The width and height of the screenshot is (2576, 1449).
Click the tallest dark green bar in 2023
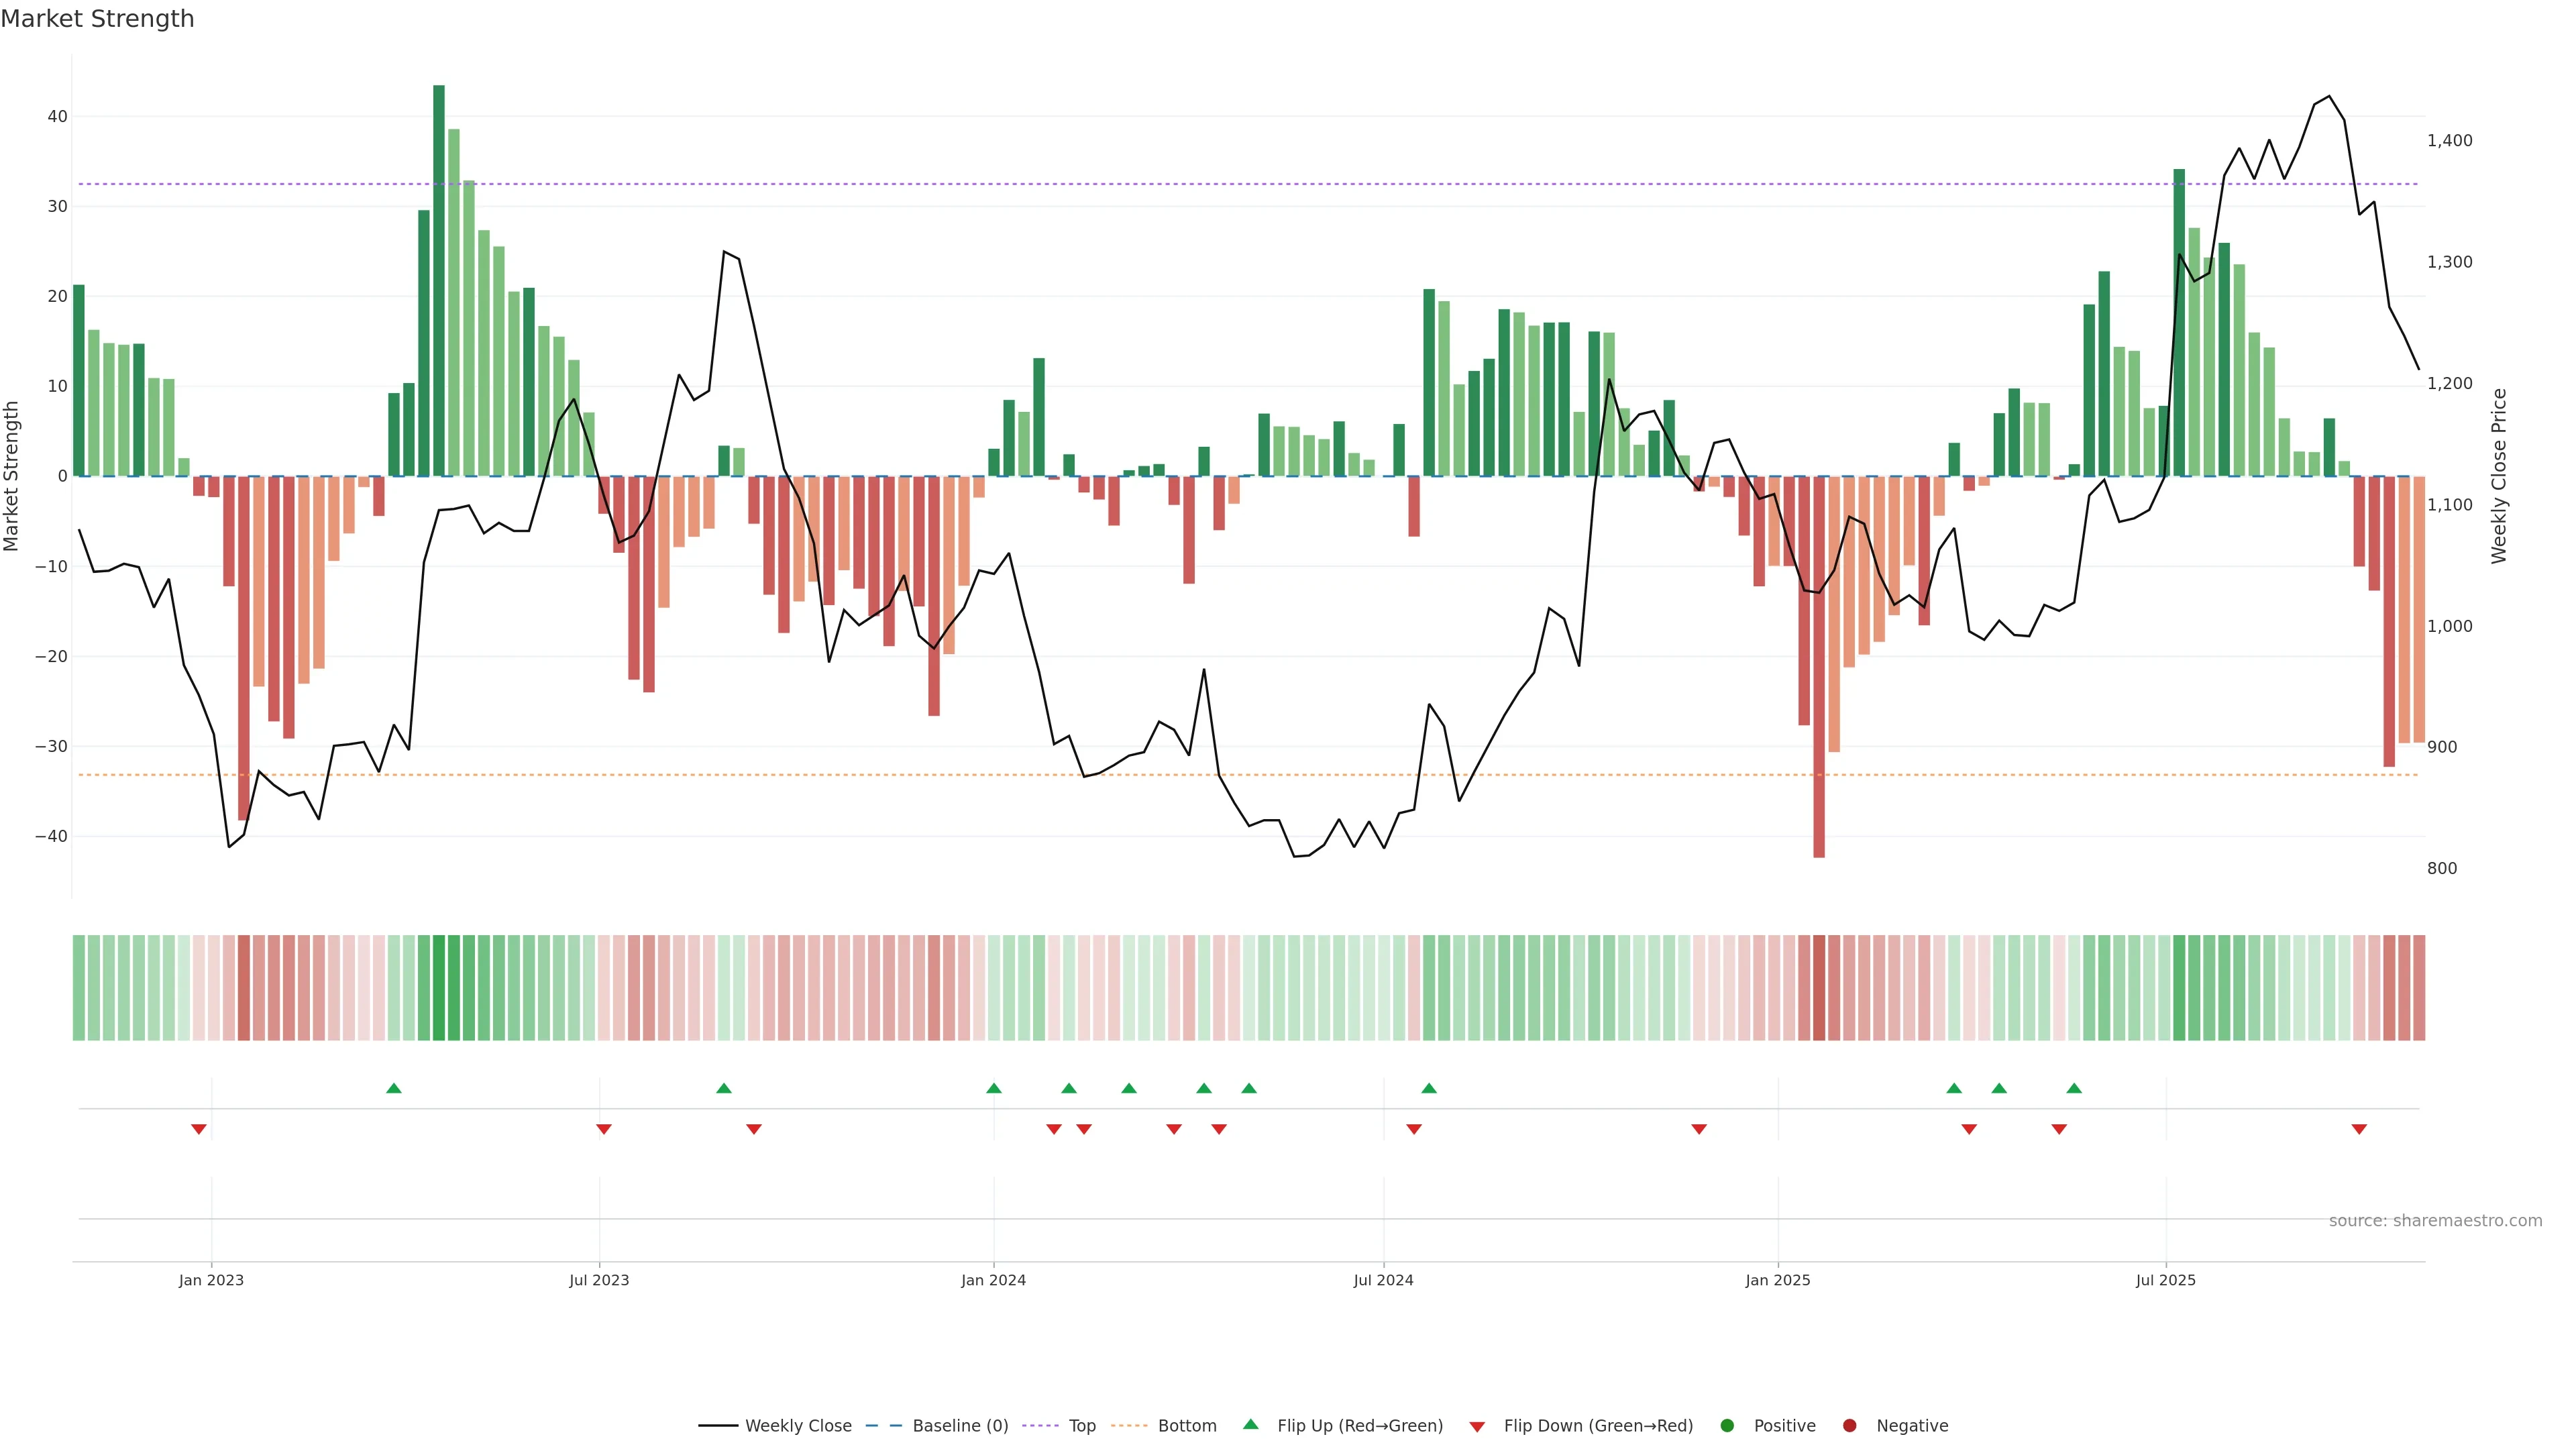(x=439, y=280)
